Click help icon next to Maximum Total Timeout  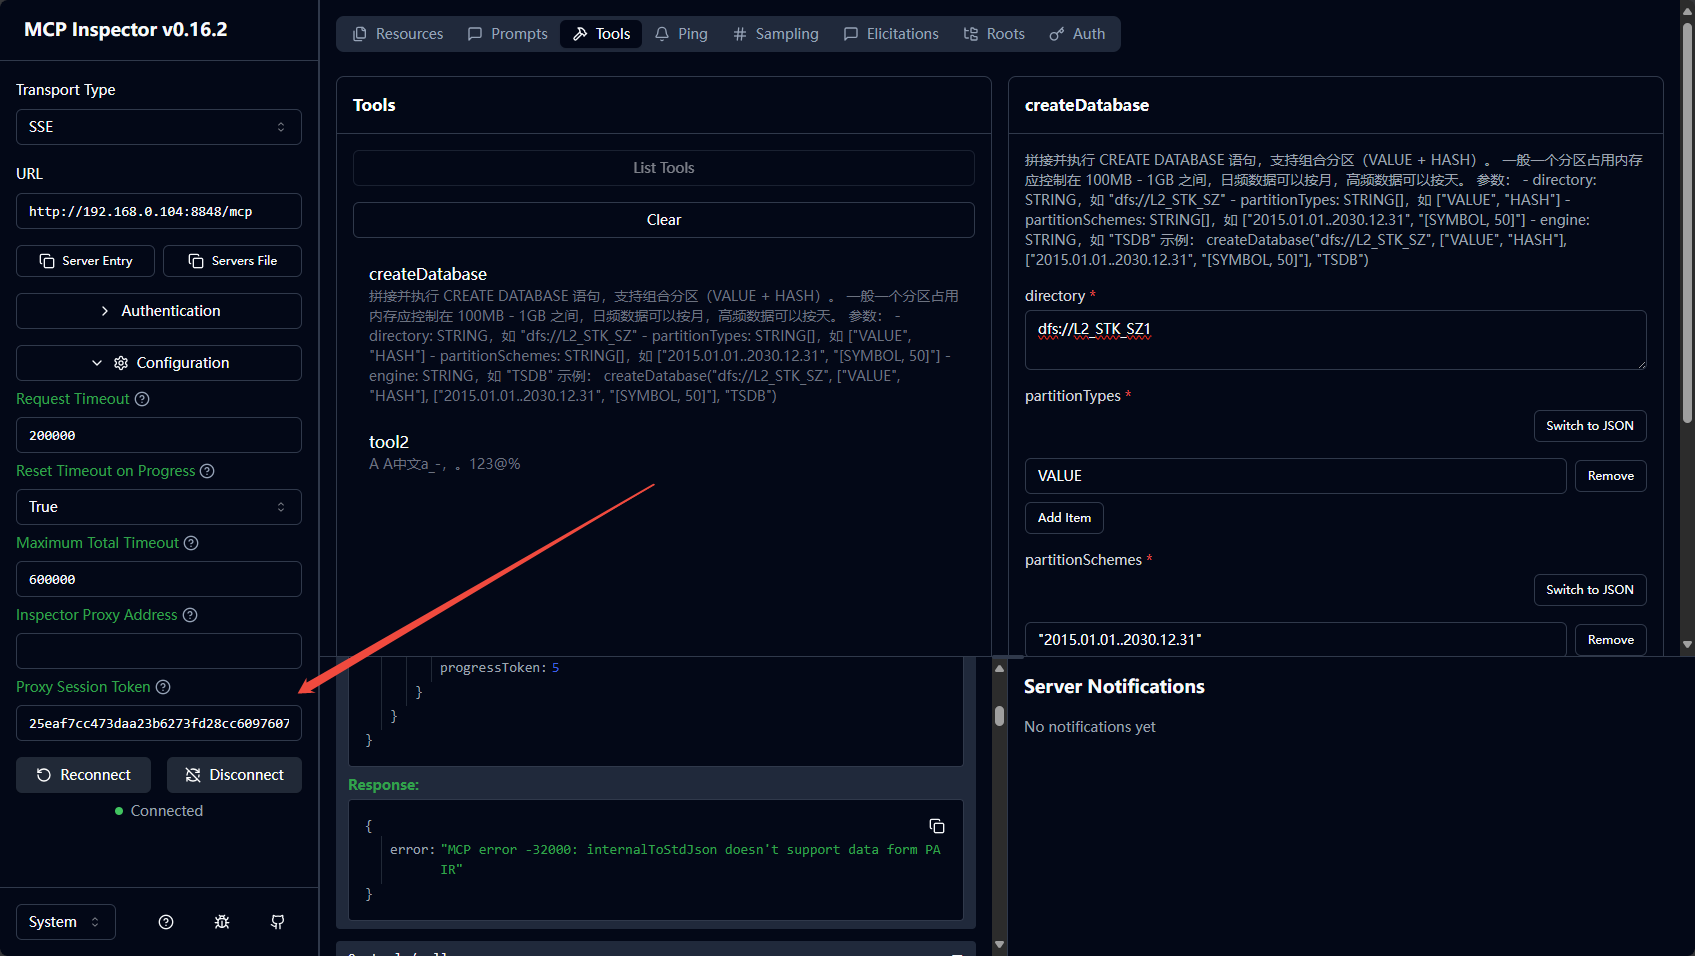click(x=191, y=543)
